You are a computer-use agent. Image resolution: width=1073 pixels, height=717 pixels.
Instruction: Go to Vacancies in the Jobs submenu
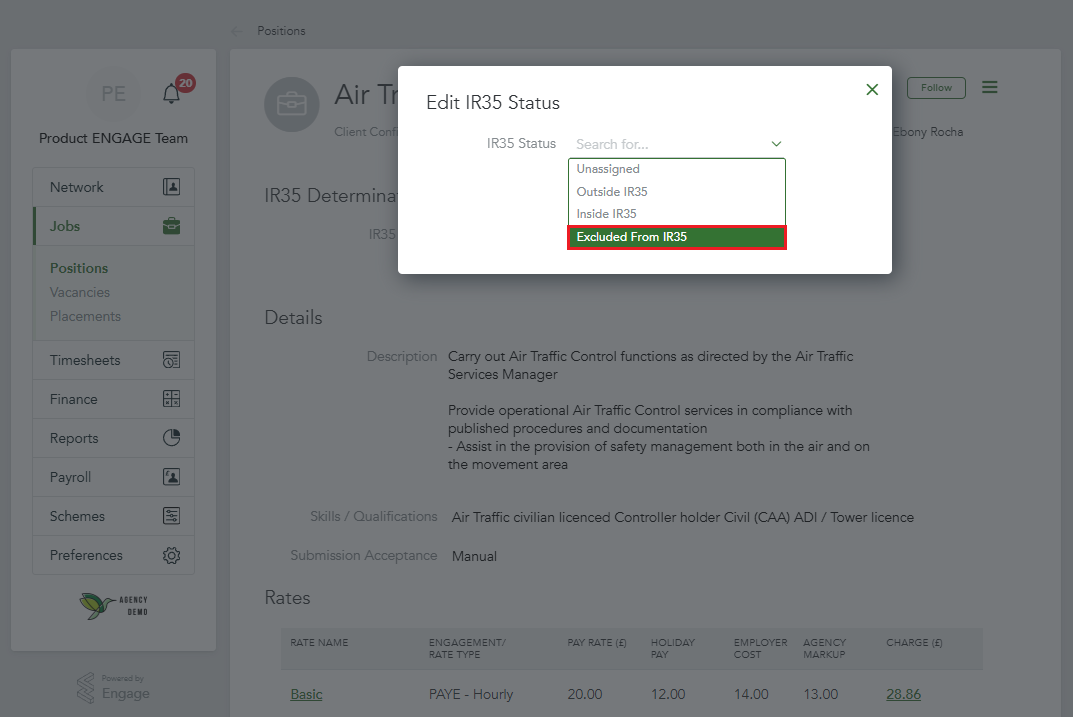pyautogui.click(x=79, y=292)
